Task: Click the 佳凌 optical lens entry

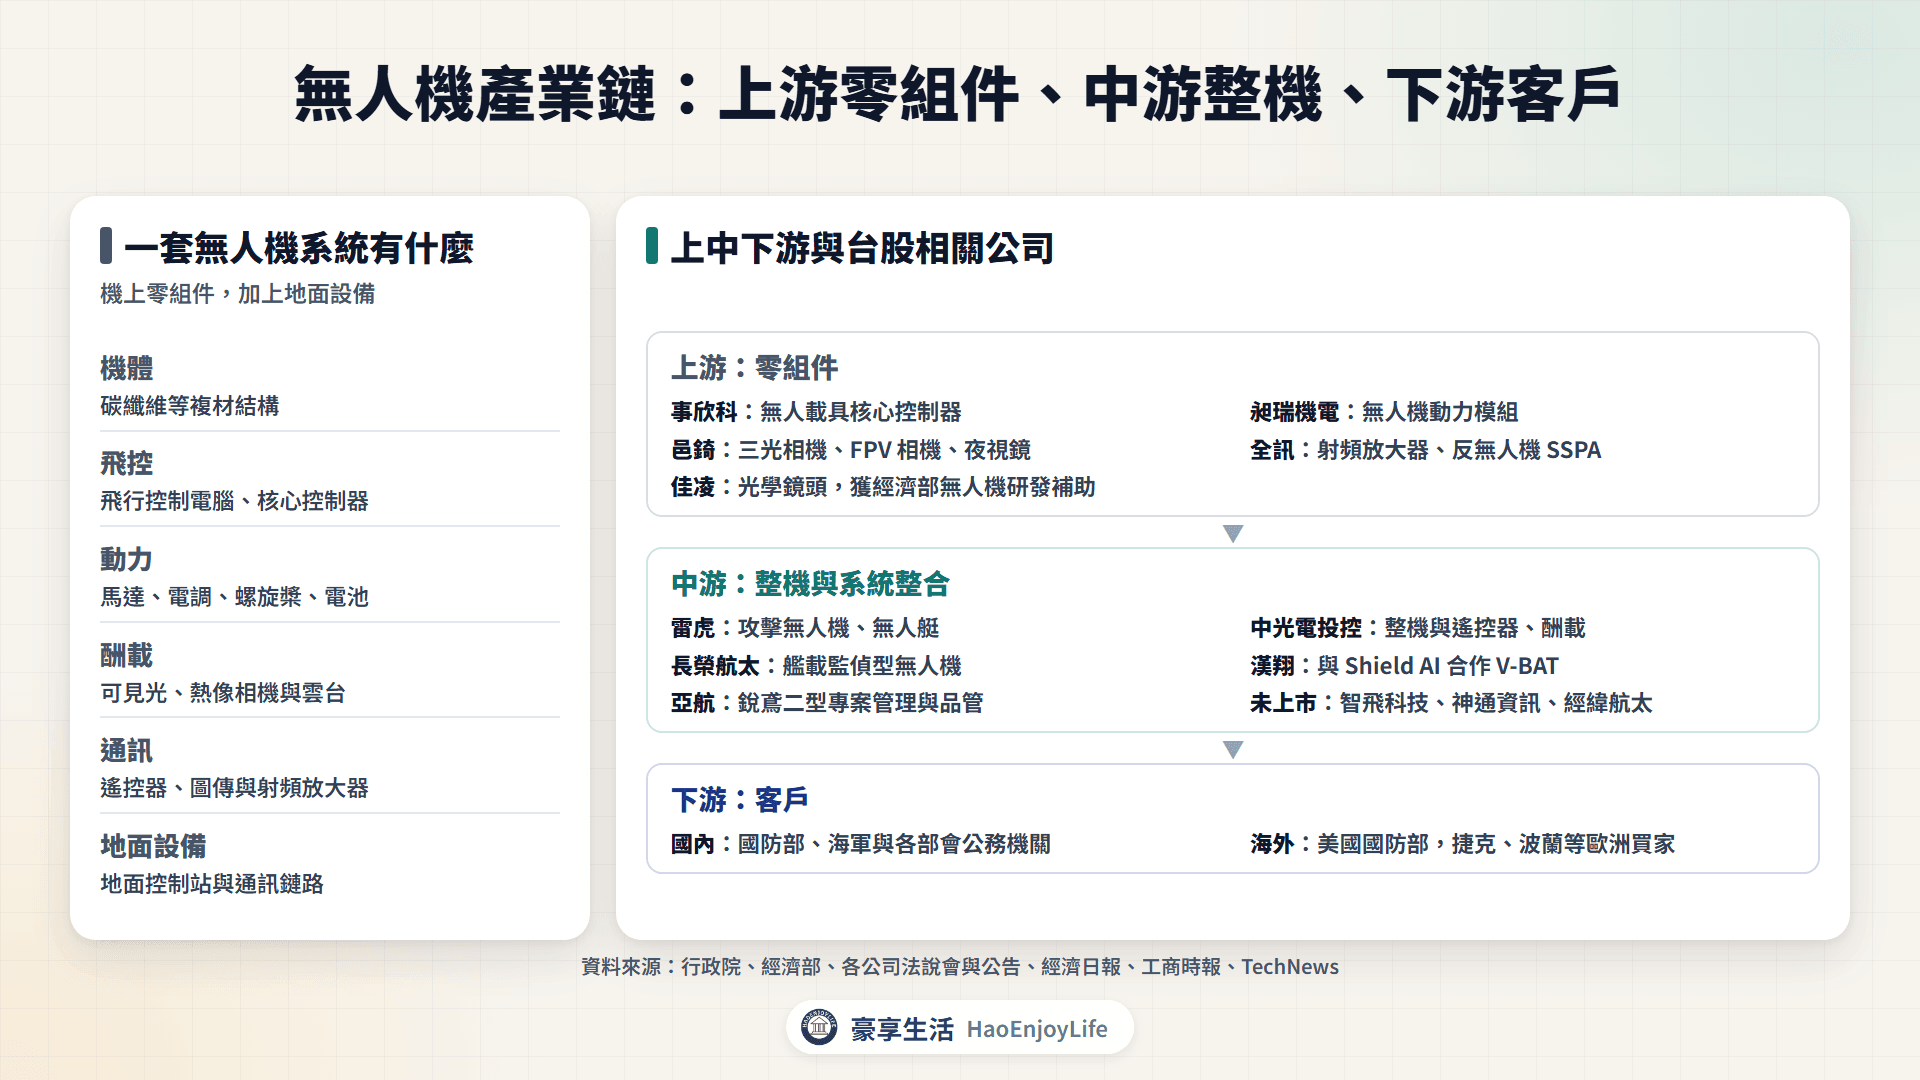Action: click(x=883, y=487)
